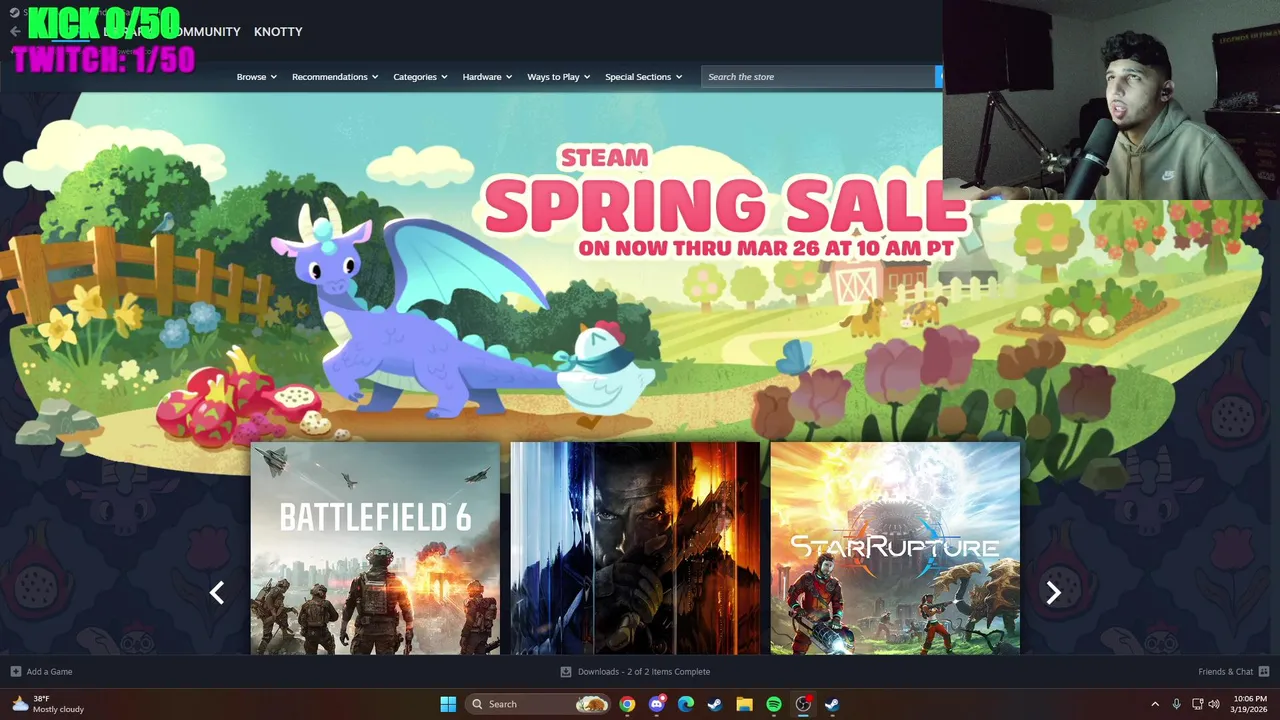
Task: Launch Google Chrome from the taskbar
Action: point(627,704)
